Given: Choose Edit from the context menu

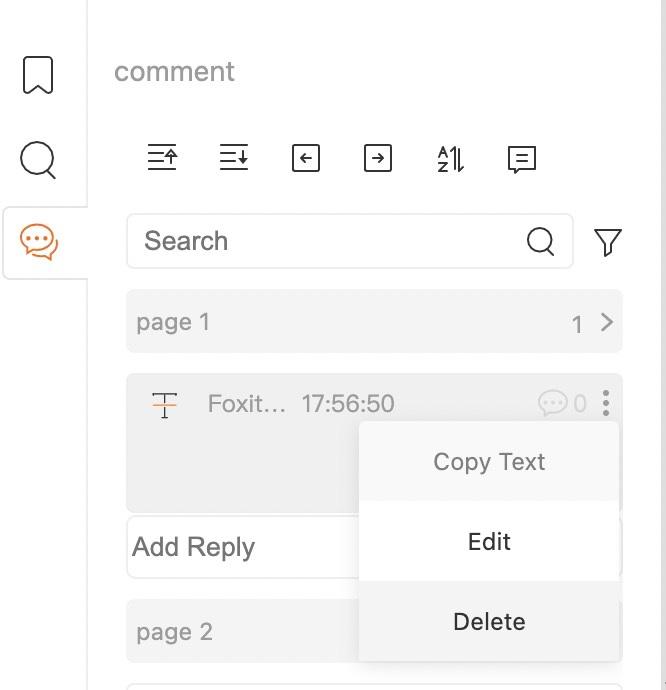Looking at the screenshot, I should click(489, 541).
